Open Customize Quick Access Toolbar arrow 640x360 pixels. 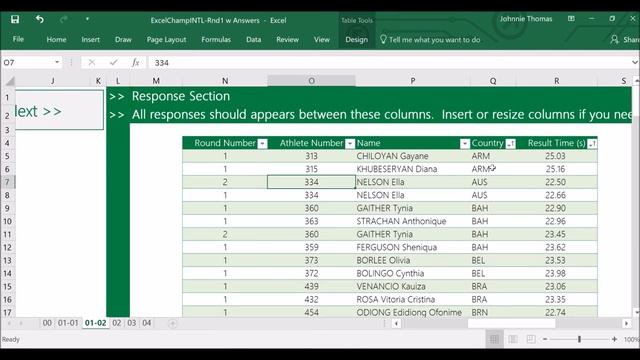(87, 19)
